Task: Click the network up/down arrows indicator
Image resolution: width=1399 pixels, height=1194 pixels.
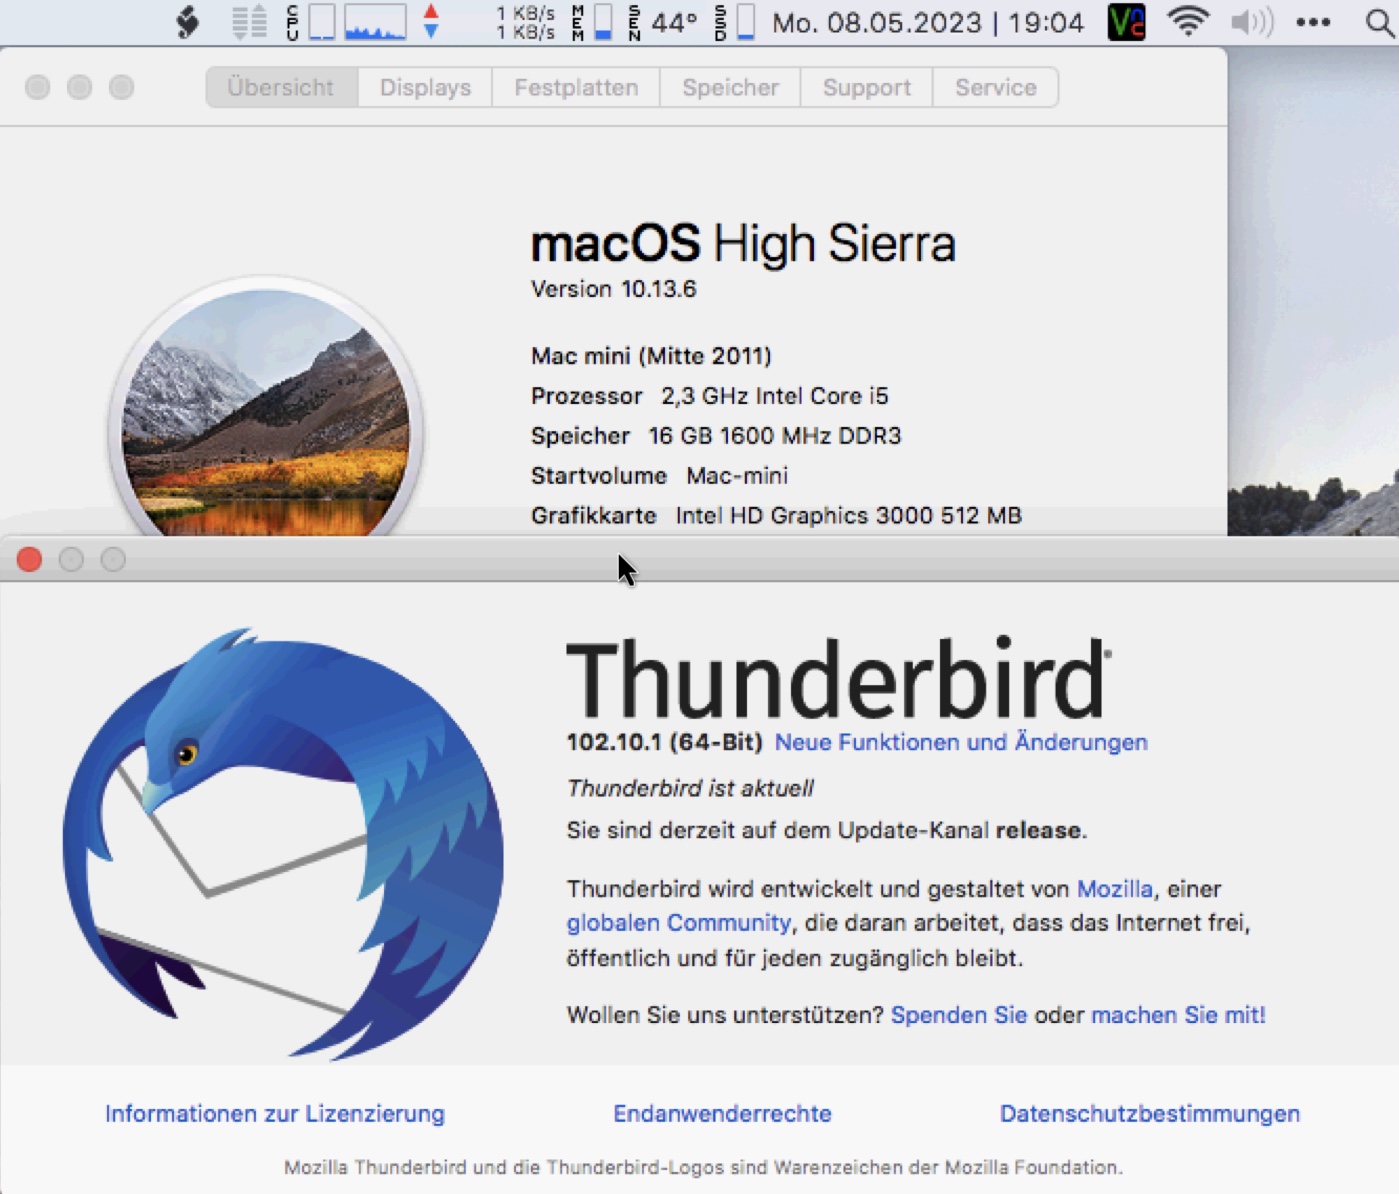Action: tap(431, 22)
